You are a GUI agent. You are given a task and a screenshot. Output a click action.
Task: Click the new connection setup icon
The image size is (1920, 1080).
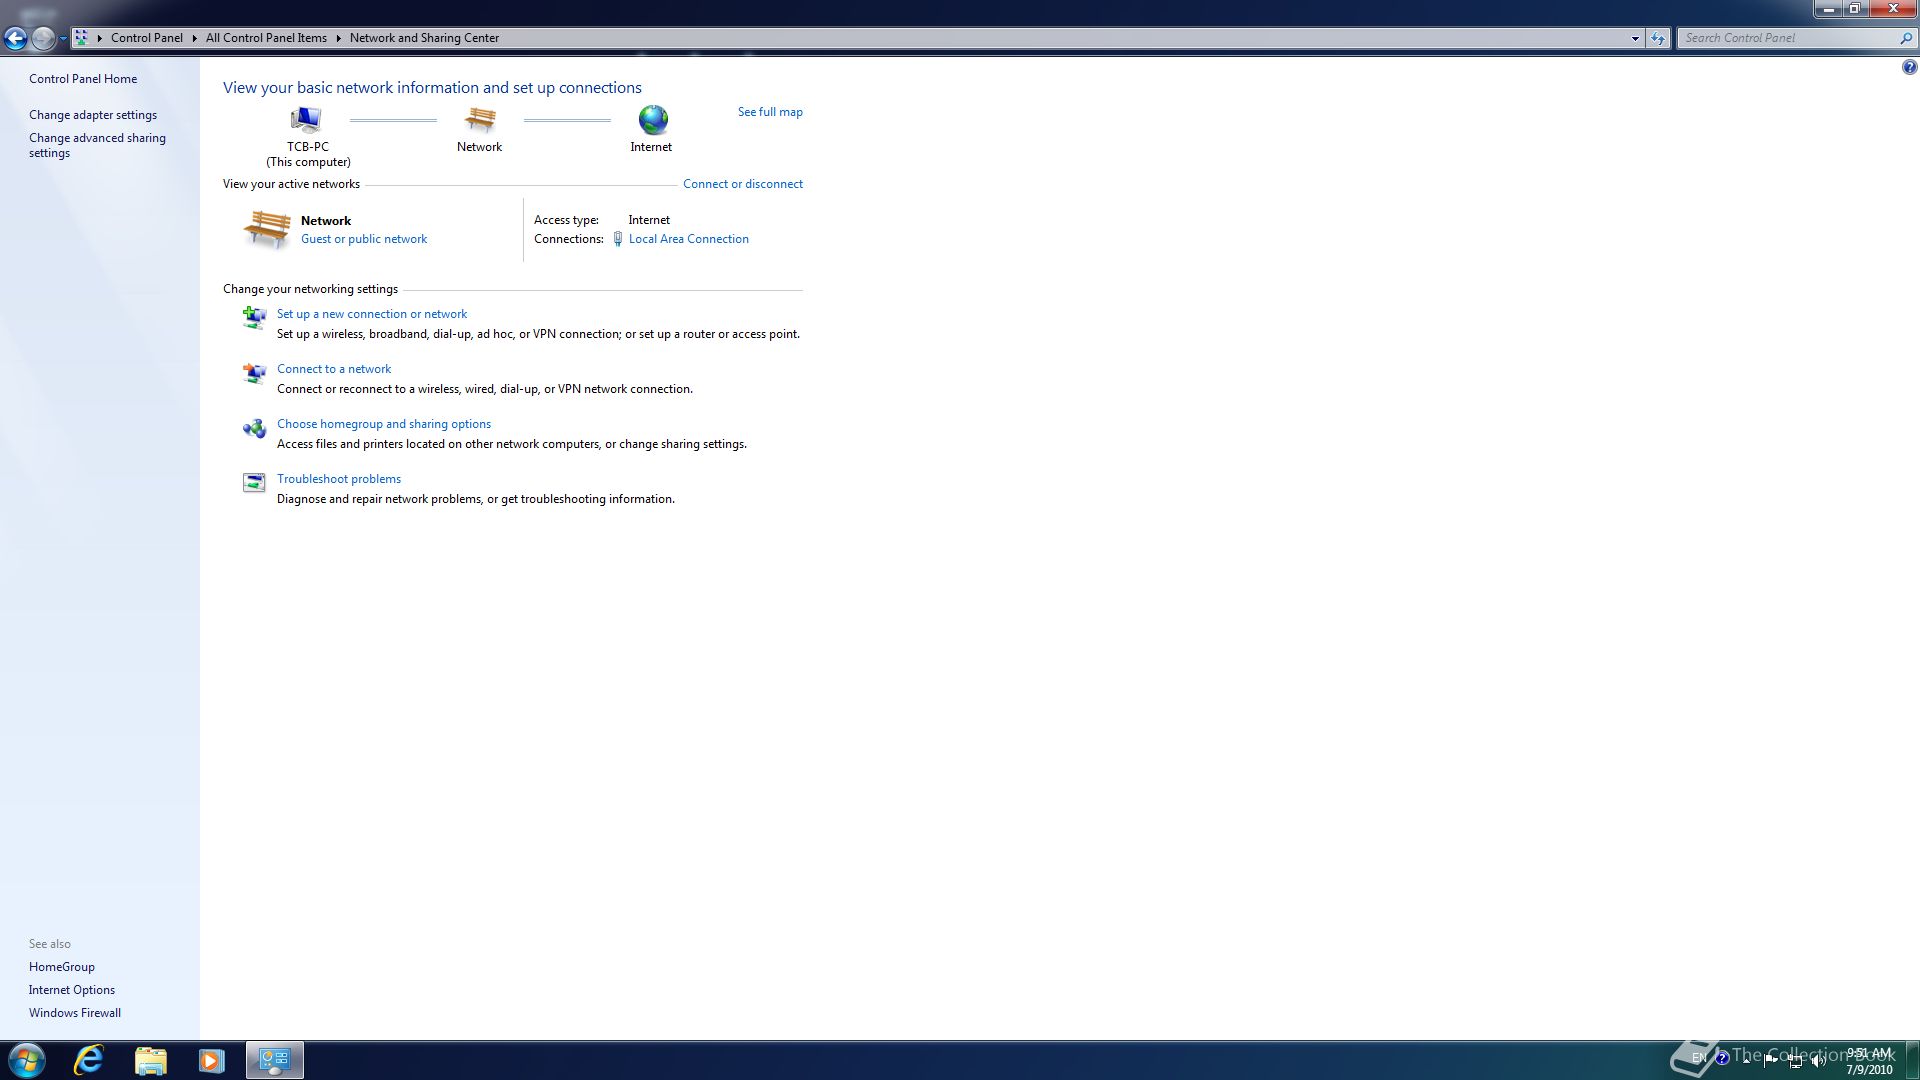254,318
